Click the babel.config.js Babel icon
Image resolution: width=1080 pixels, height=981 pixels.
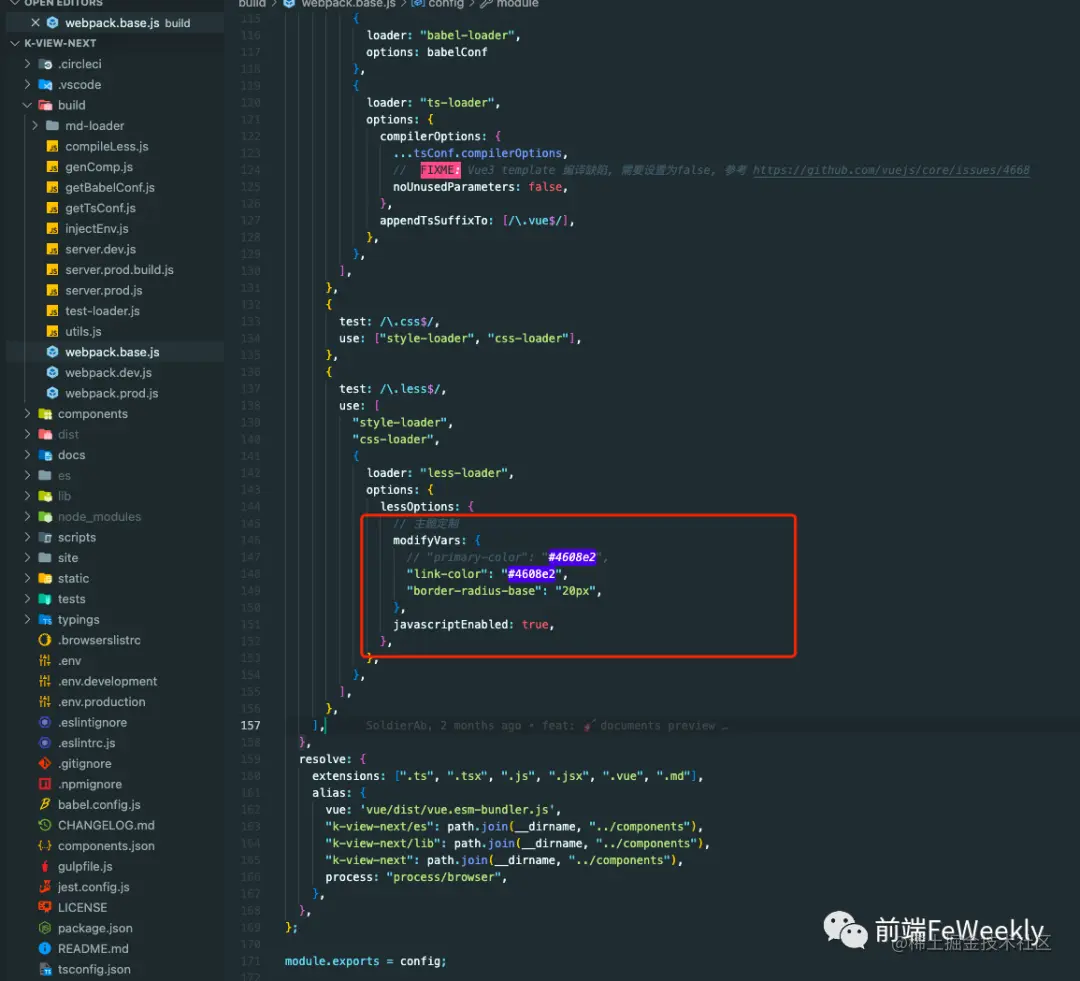click(x=45, y=805)
